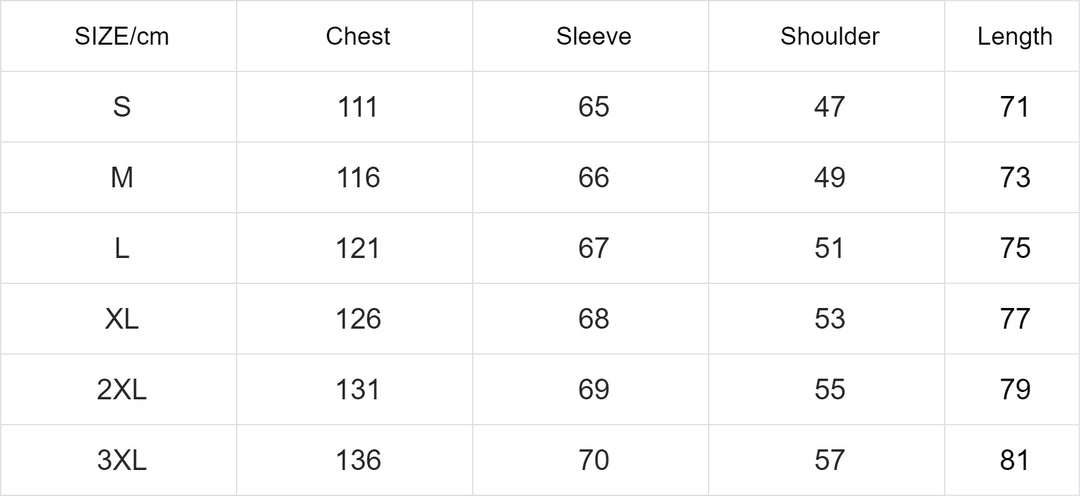
Task: Click the Sleeve column header
Action: point(594,37)
